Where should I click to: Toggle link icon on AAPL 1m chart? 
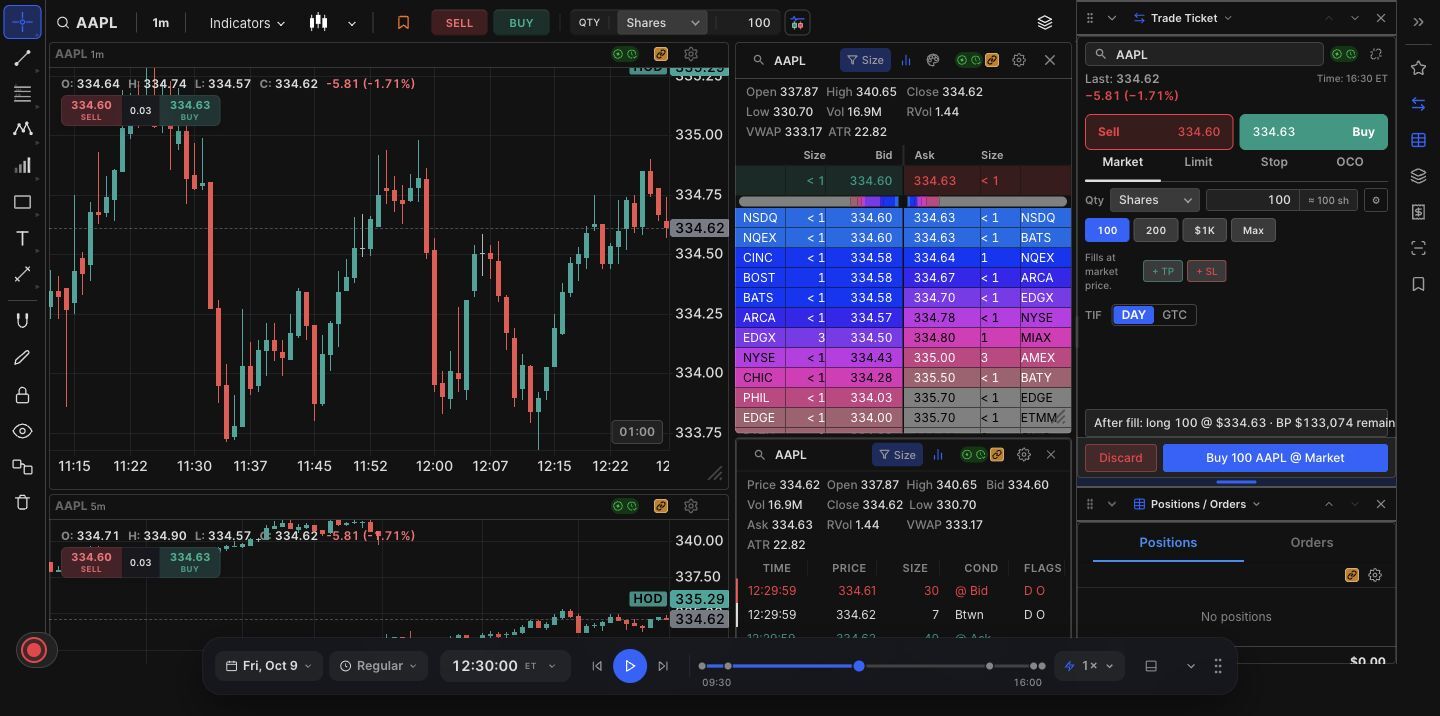click(661, 54)
